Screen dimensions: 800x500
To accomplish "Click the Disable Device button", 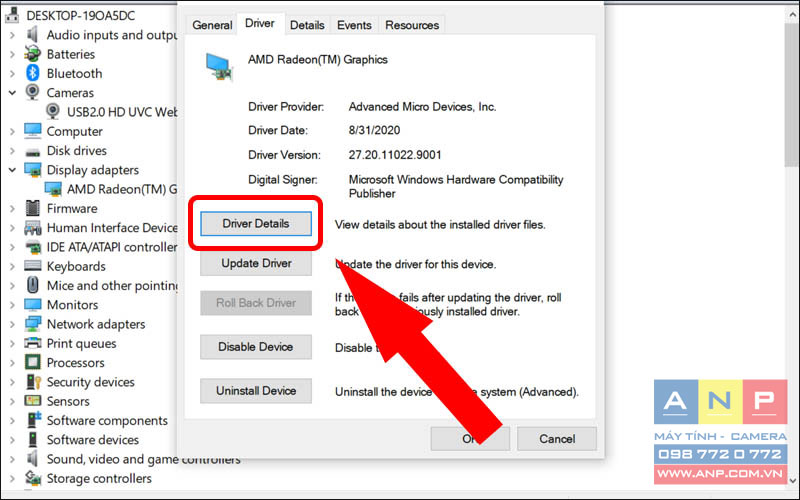I will (x=256, y=347).
